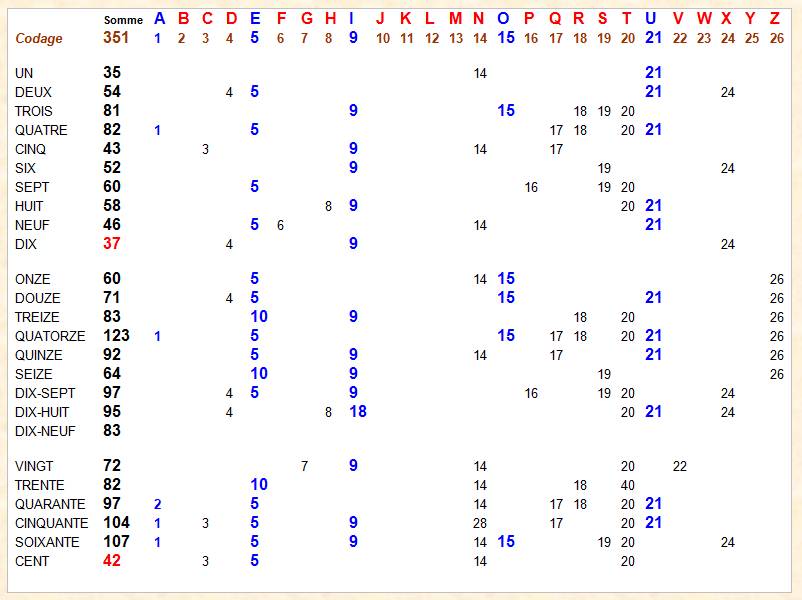Select blue value 2 in QUARANTE row
Screen dimensions: 802x600
click(157, 504)
